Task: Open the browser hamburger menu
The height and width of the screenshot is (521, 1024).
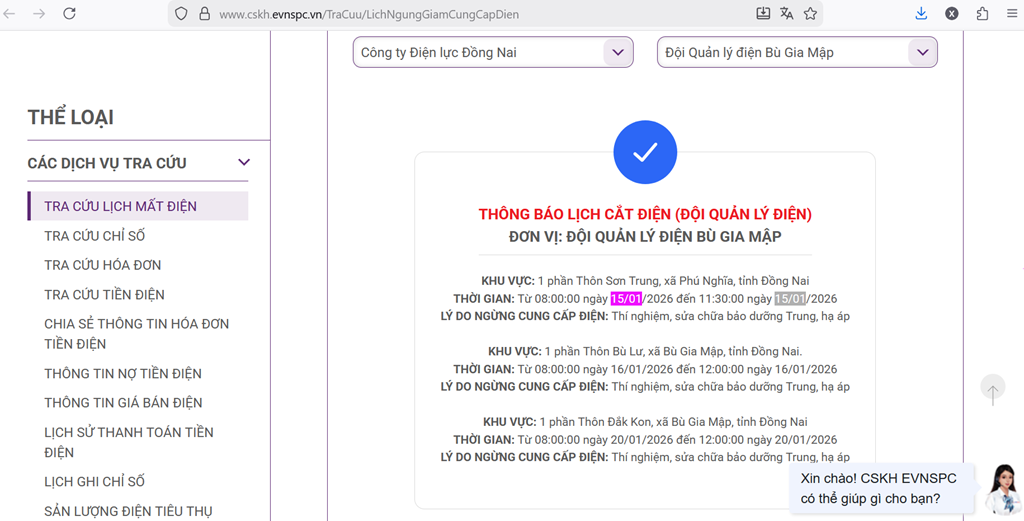Action: [x=1011, y=14]
